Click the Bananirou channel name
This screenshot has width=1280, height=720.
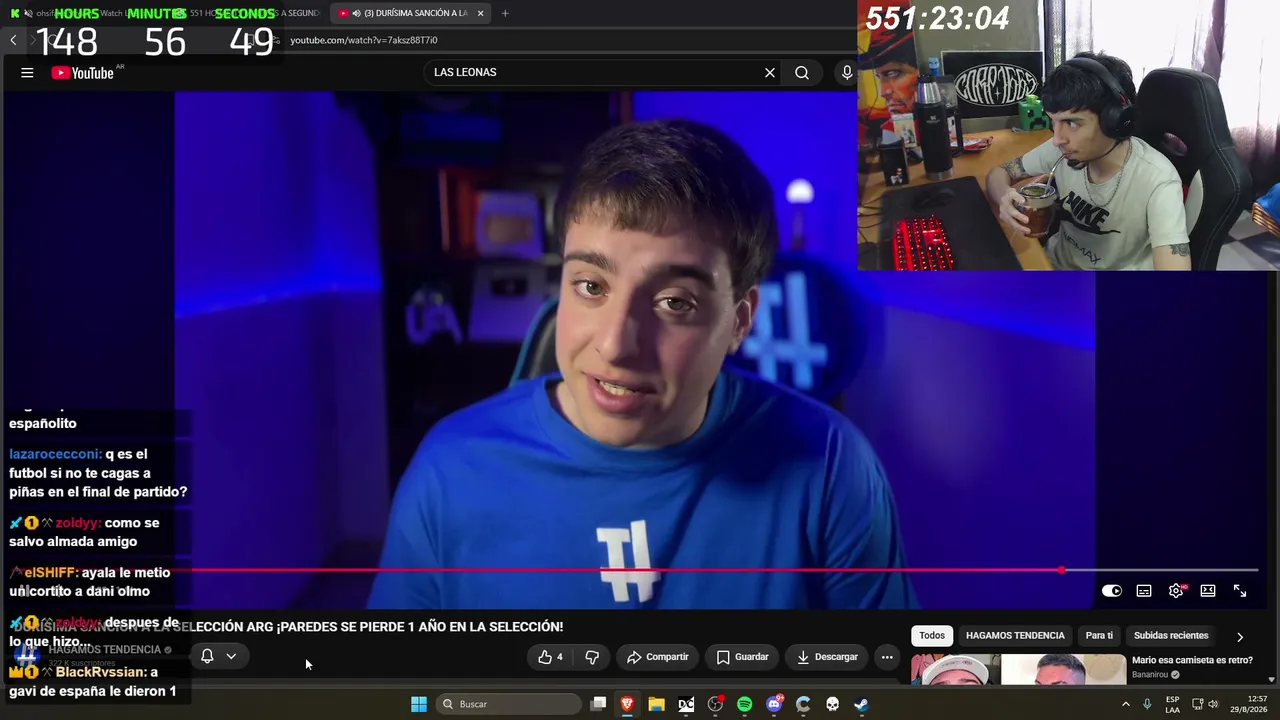[x=1150, y=675]
